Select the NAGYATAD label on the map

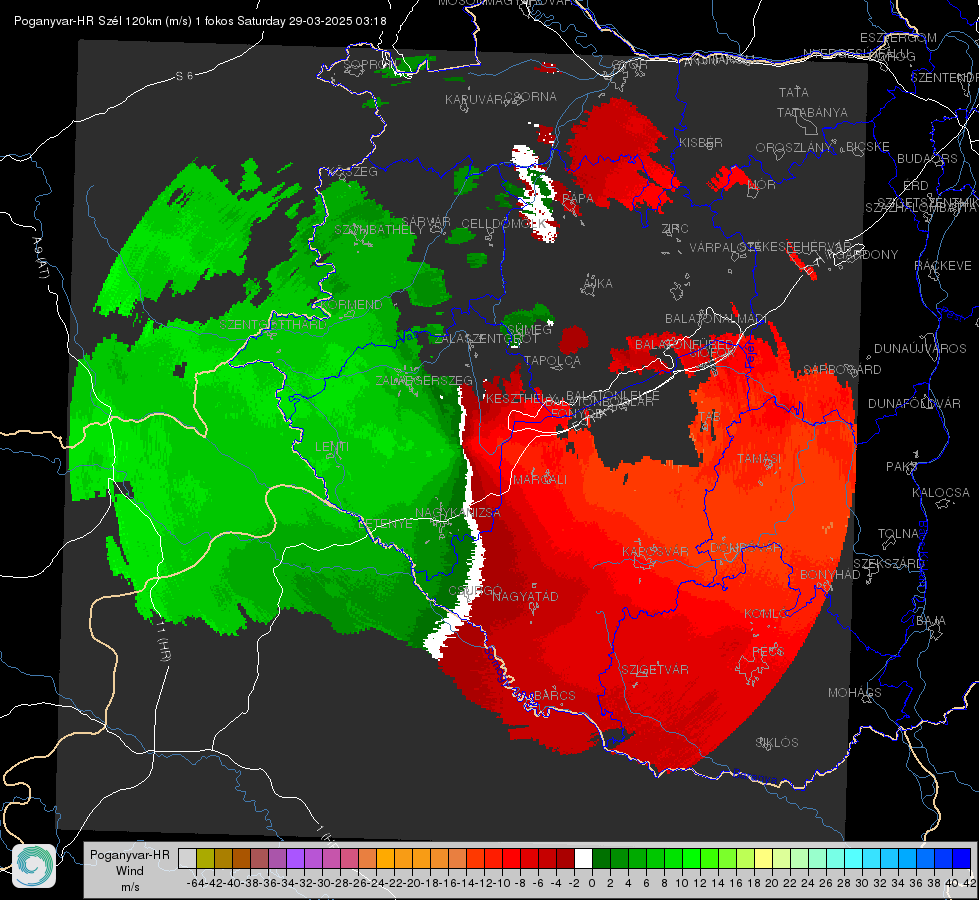click(x=525, y=596)
